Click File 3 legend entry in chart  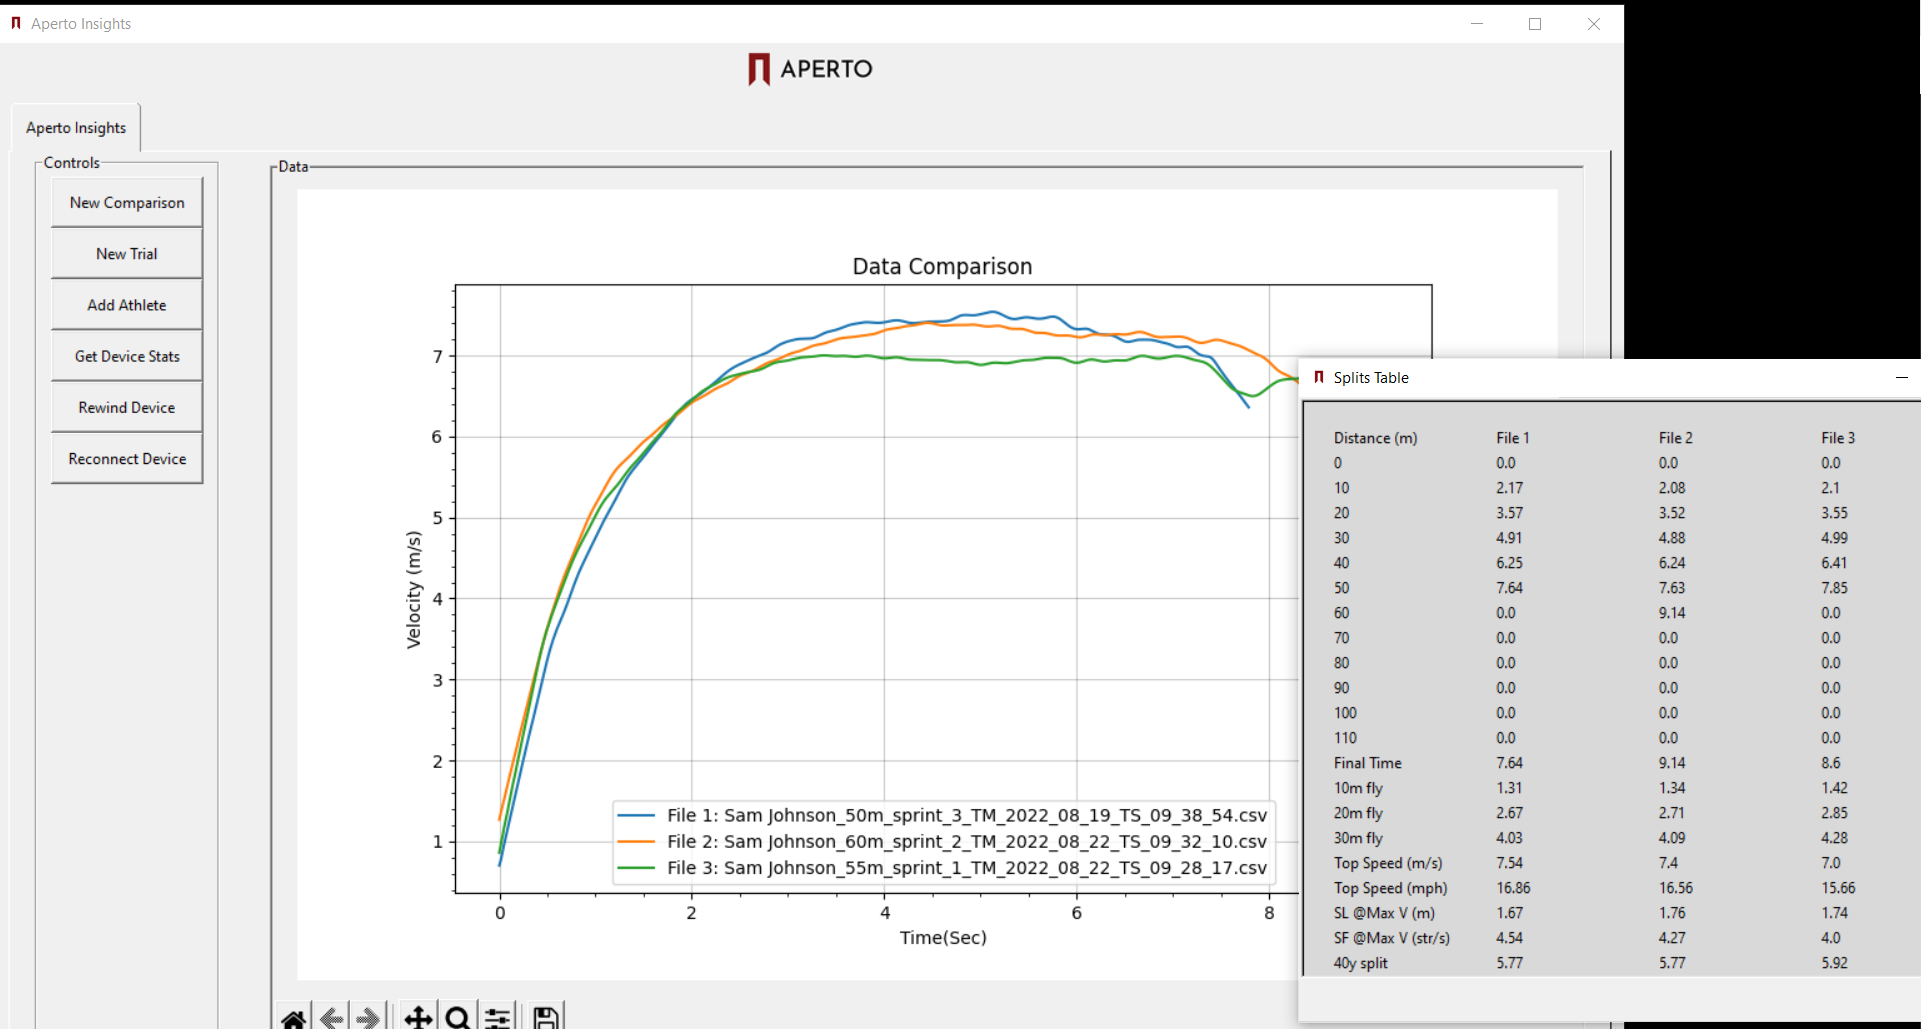pyautogui.click(x=942, y=867)
